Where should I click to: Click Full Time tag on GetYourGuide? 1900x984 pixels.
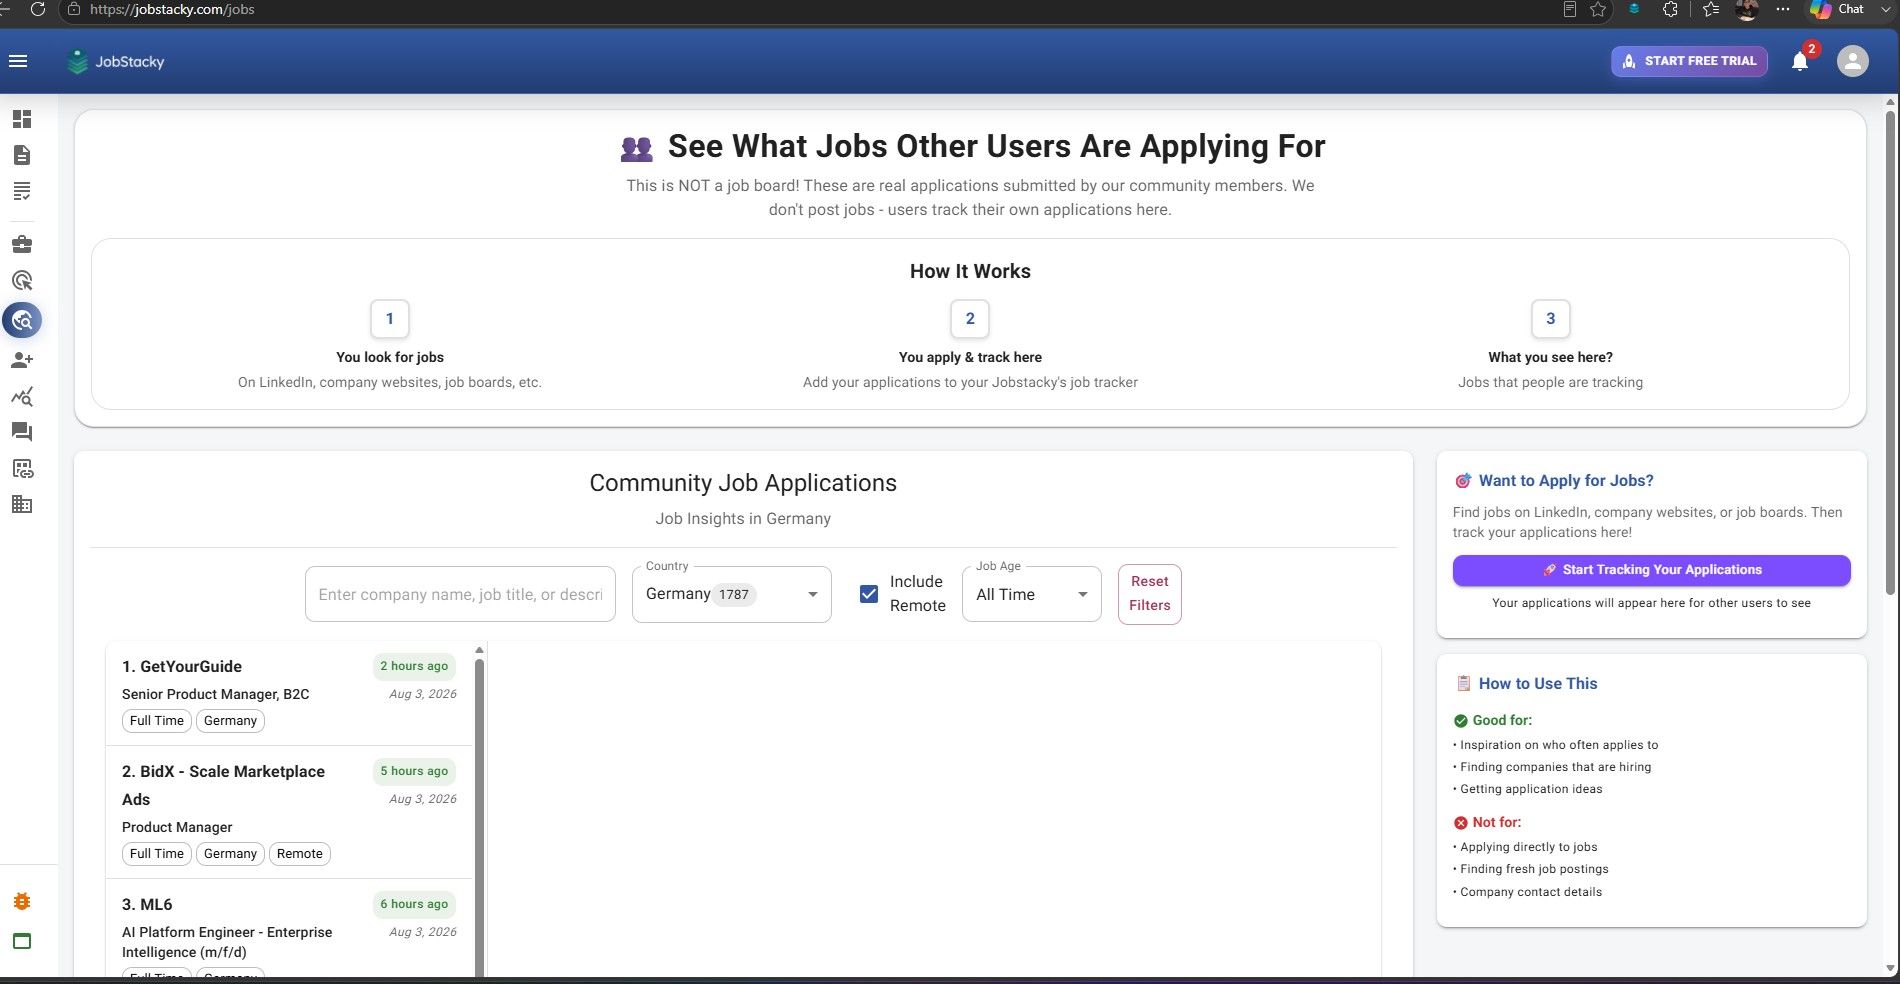pyautogui.click(x=157, y=721)
